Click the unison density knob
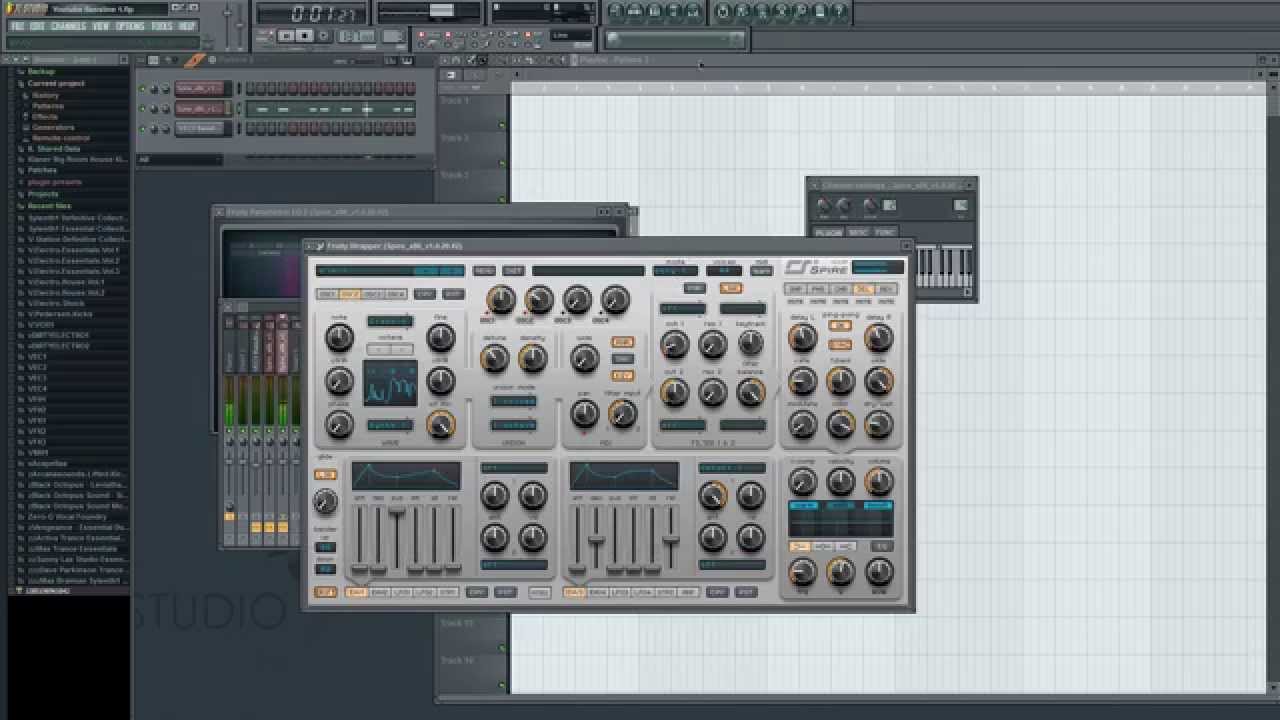 [x=533, y=357]
